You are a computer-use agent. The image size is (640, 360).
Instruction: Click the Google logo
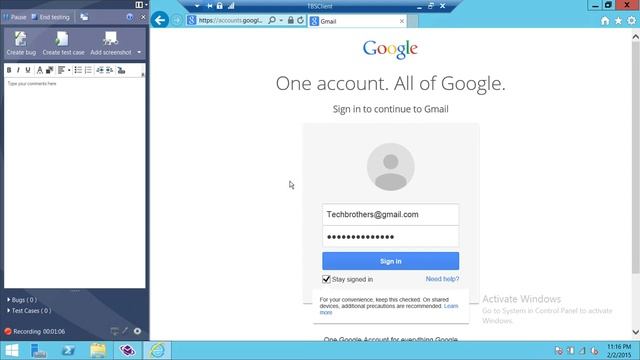390,49
